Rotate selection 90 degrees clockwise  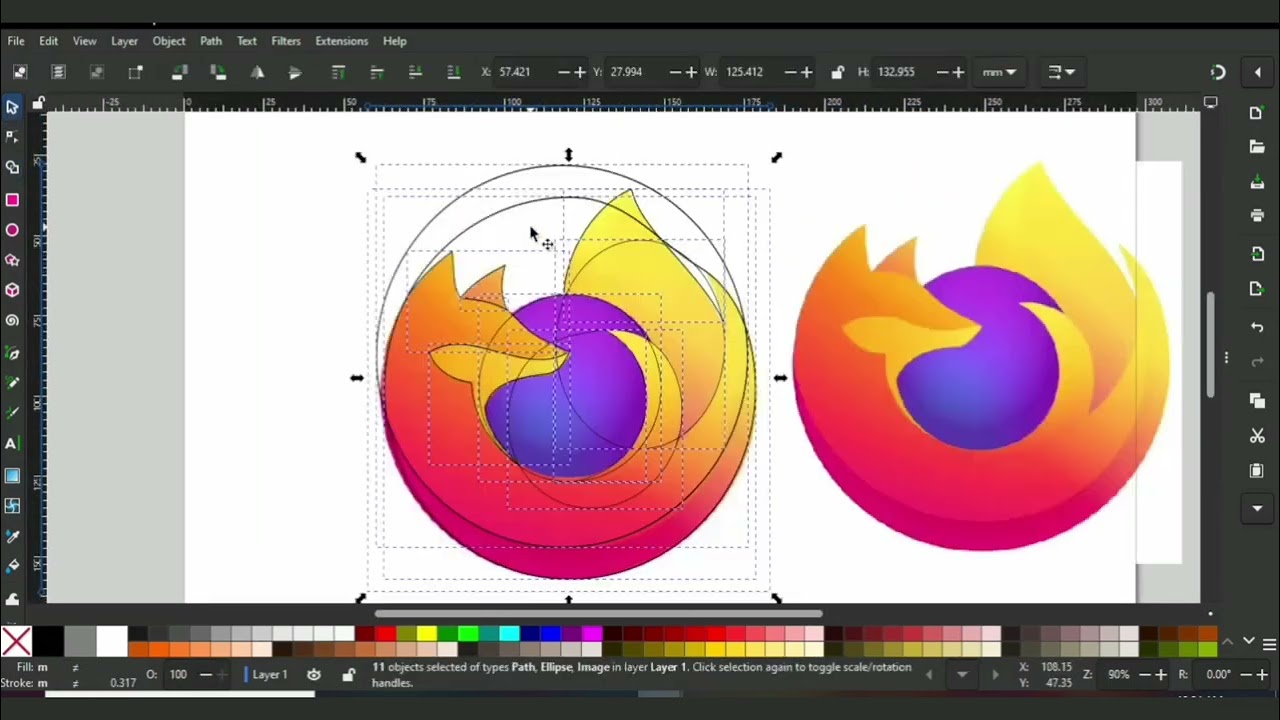pyautogui.click(x=218, y=72)
